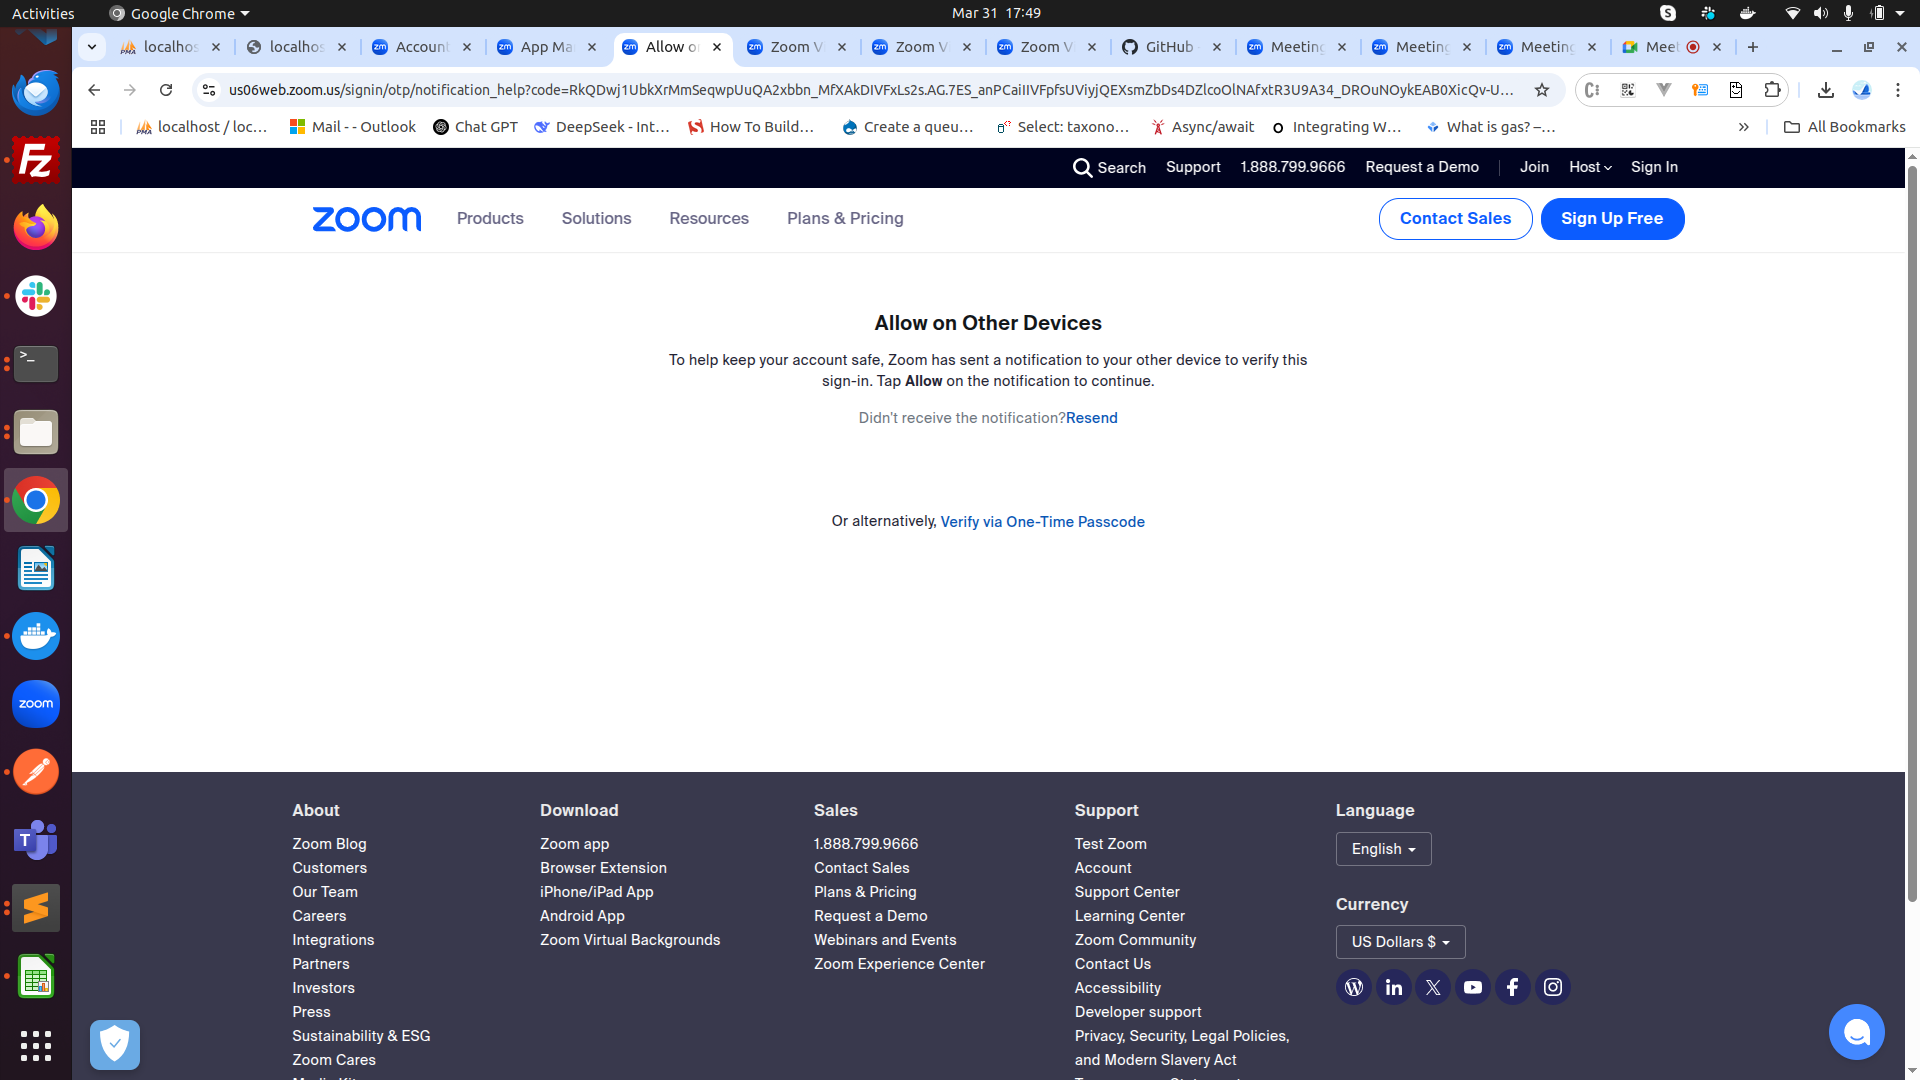The height and width of the screenshot is (1080, 1920).
Task: Open Google Chrome app menu in top bar
Action: point(180,13)
